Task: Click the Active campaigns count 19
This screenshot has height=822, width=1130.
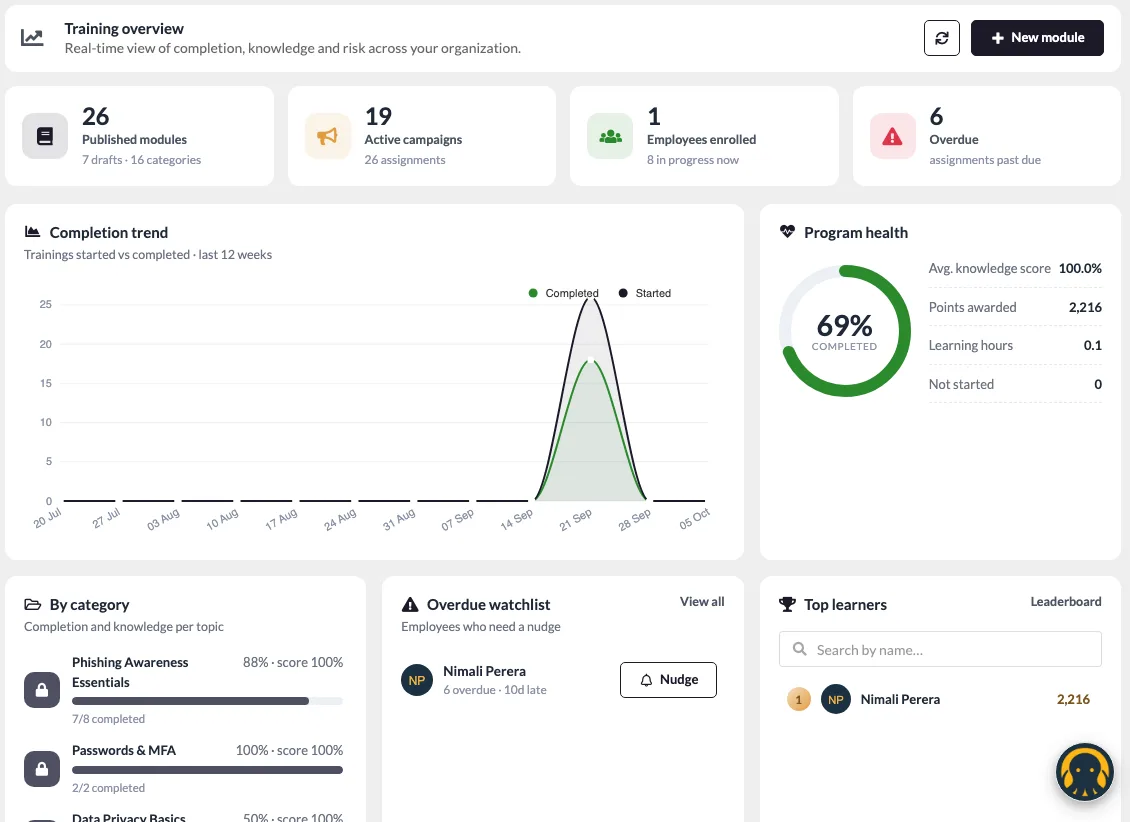Action: pyautogui.click(x=378, y=116)
